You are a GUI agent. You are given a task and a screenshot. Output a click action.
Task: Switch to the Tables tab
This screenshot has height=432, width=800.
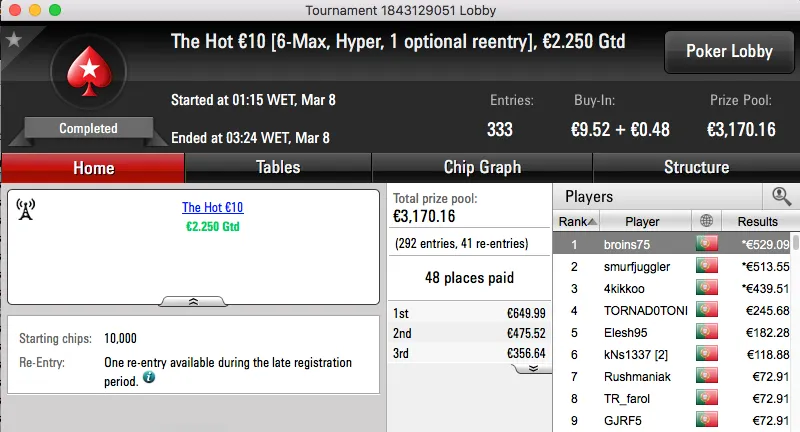click(278, 167)
